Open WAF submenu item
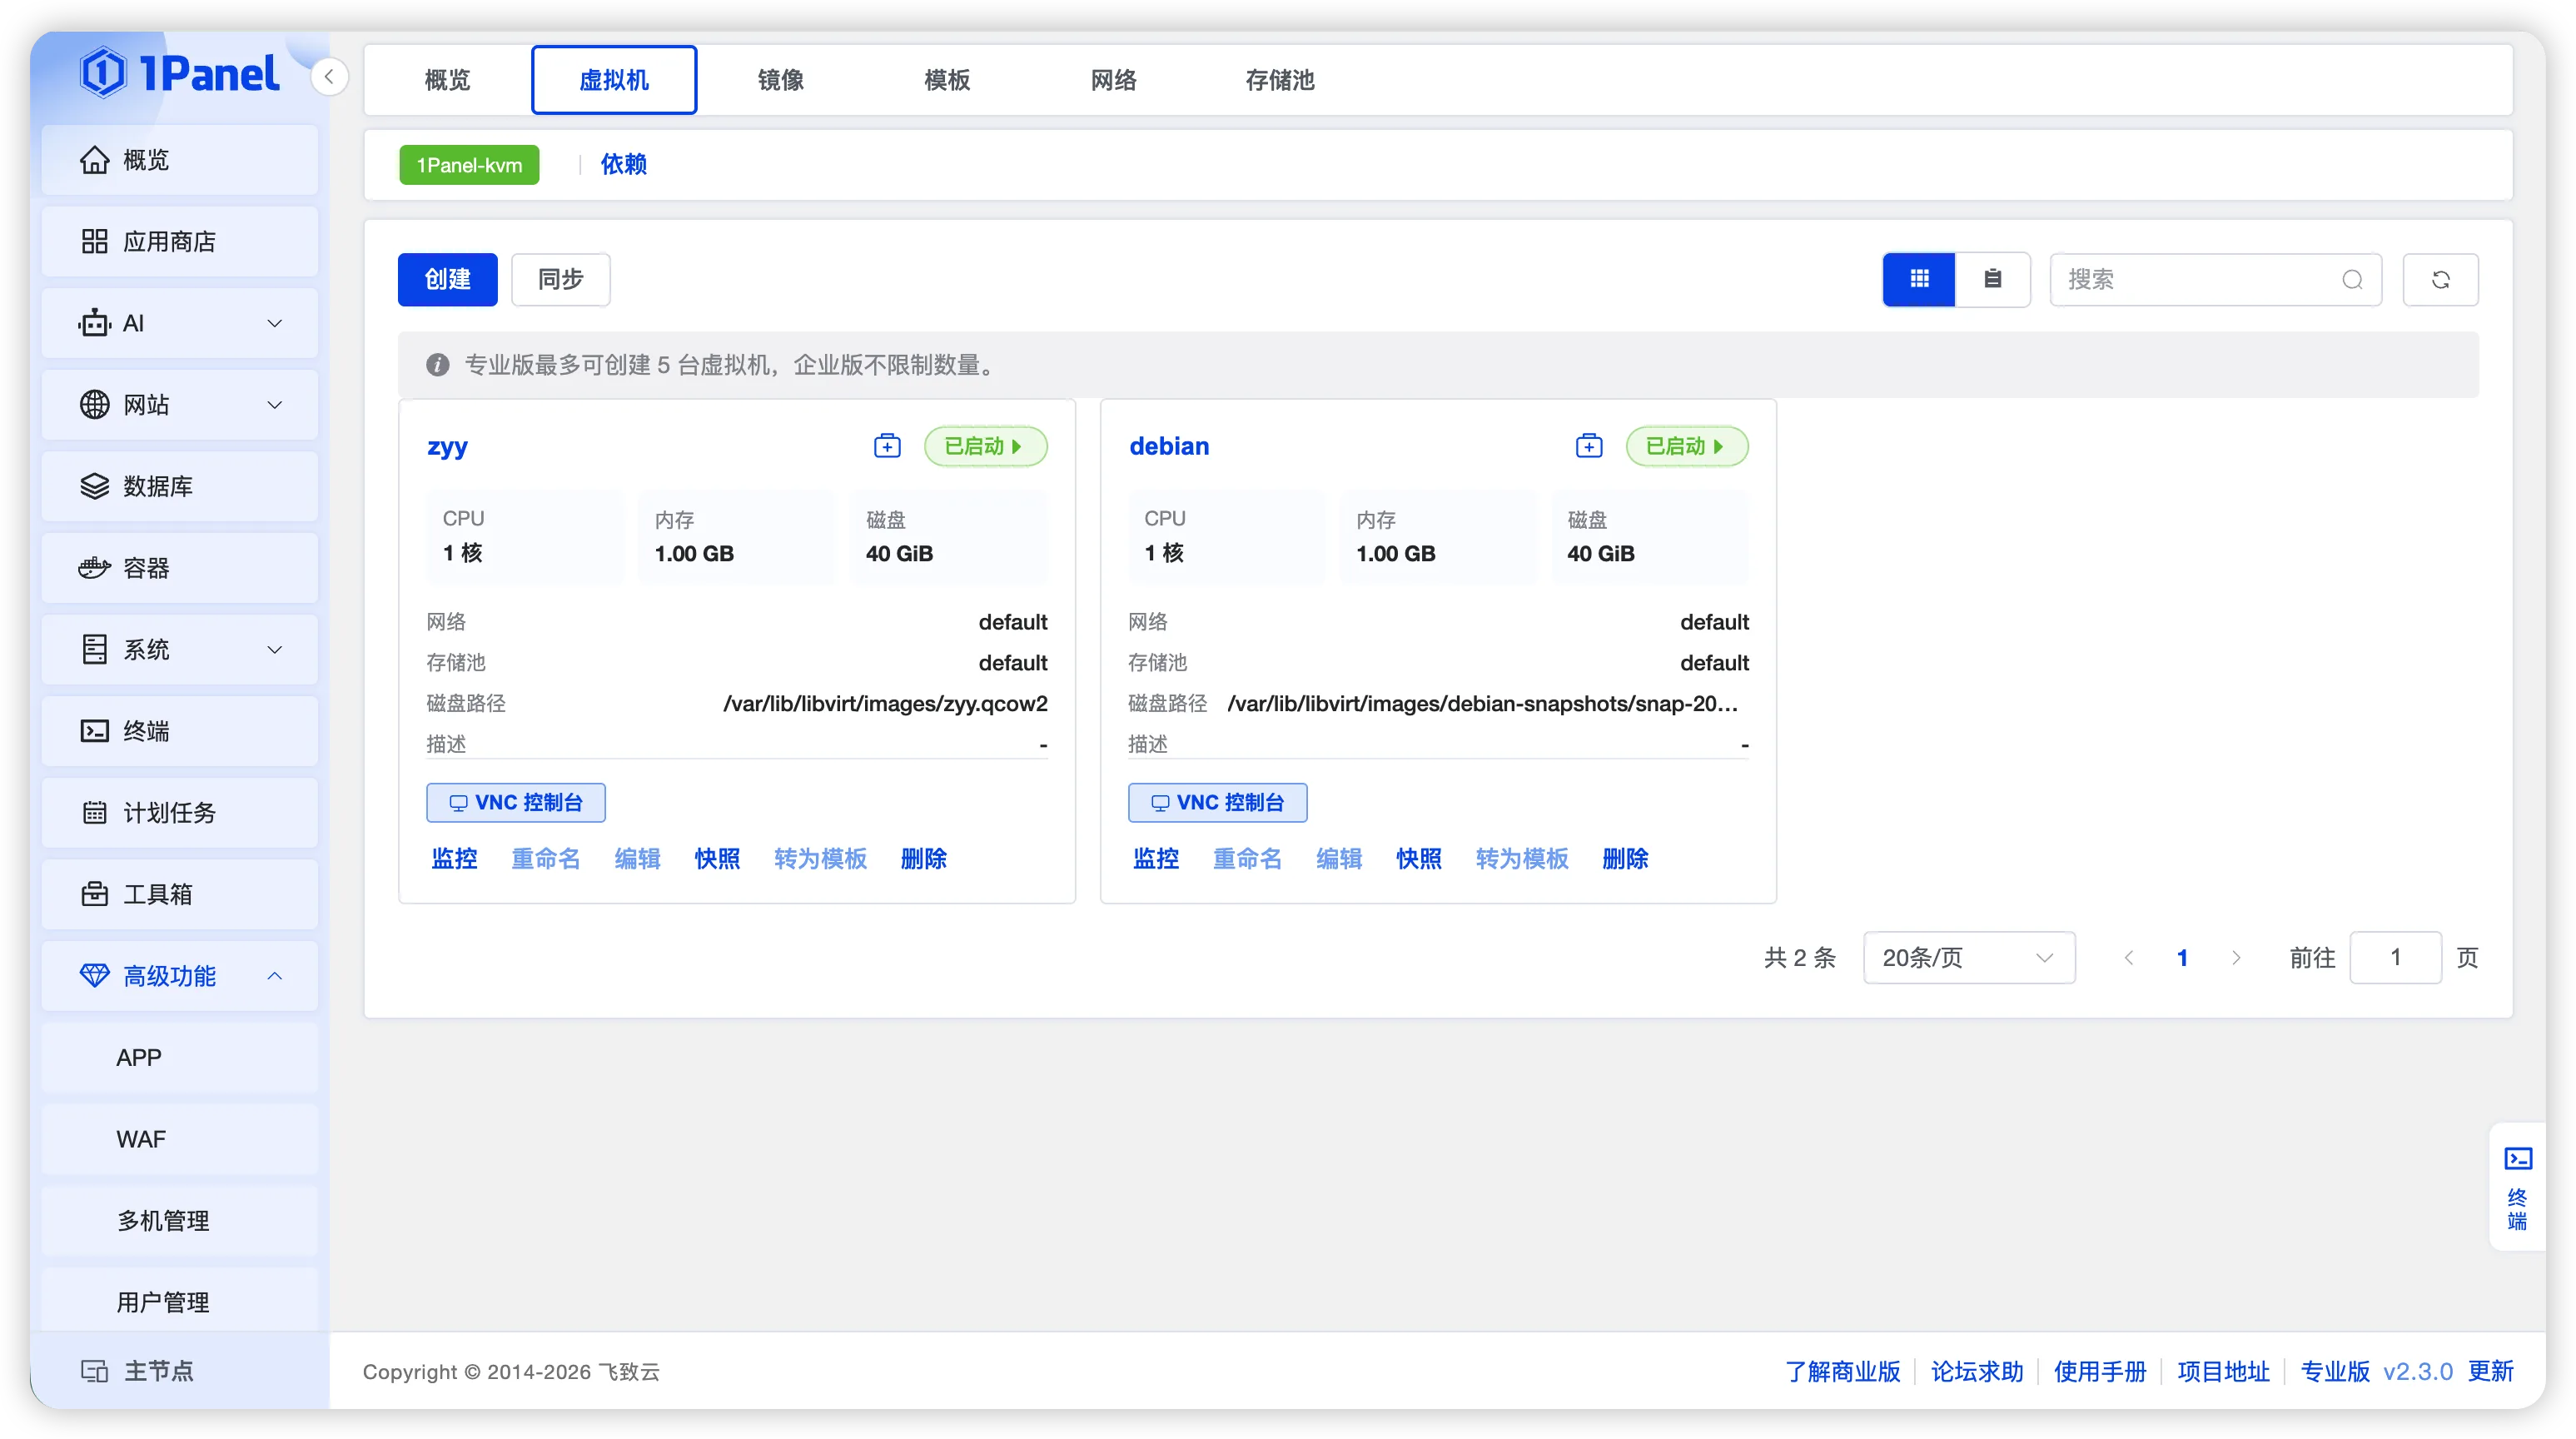This screenshot has height=1439, width=2576. coord(180,1140)
